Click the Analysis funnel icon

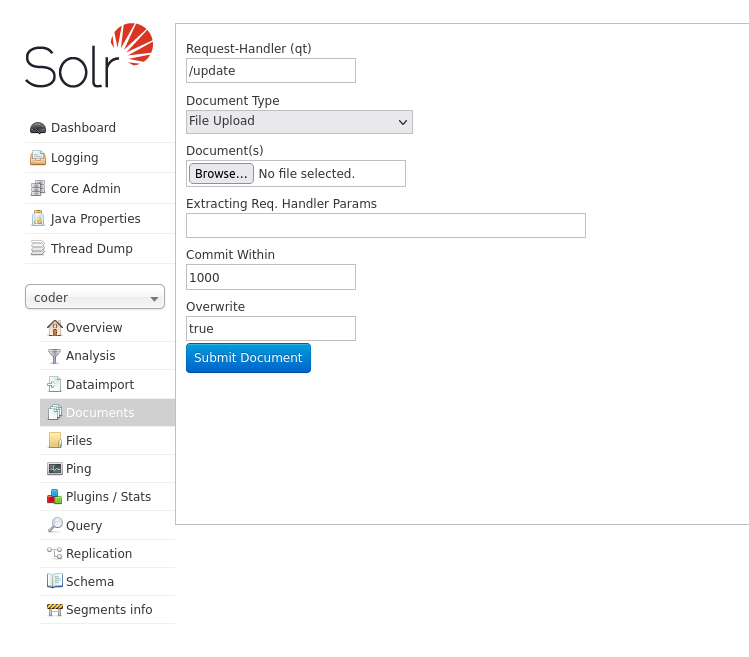point(55,356)
